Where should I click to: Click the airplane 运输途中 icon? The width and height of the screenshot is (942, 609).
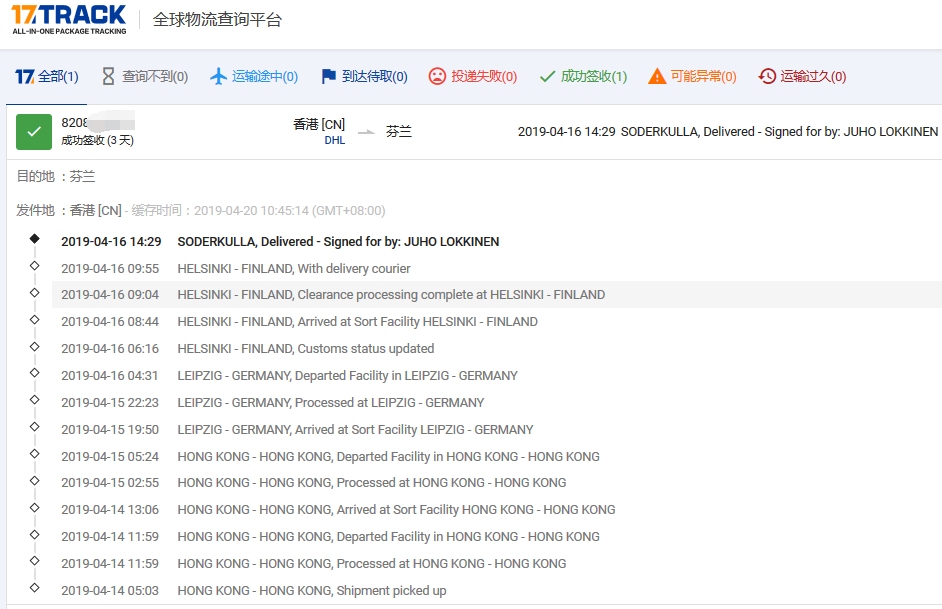219,77
